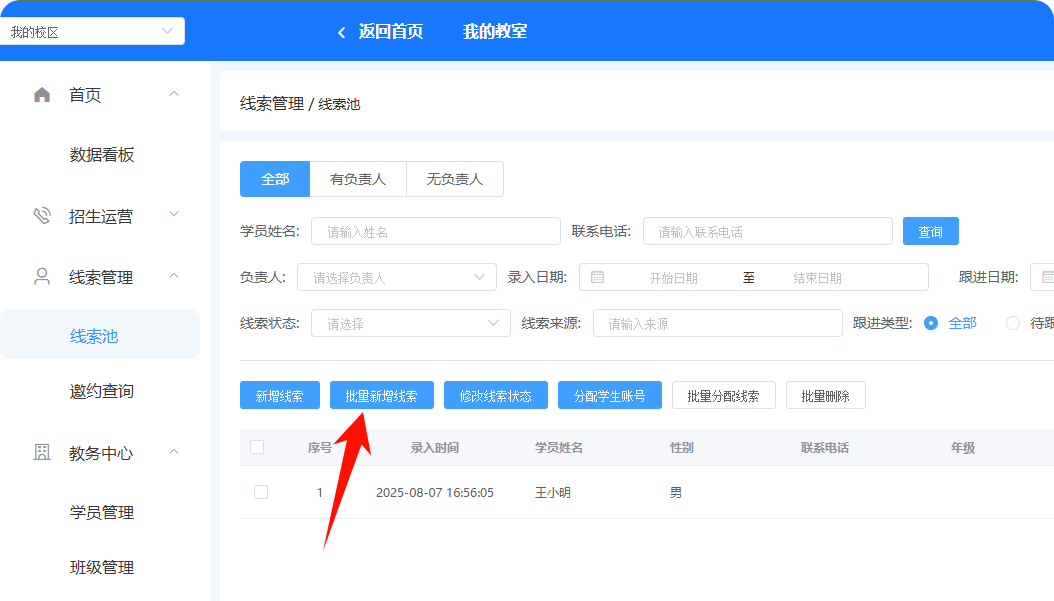Click the 批量删除 button
Viewport: 1054px width, 601px height.
pos(825,395)
